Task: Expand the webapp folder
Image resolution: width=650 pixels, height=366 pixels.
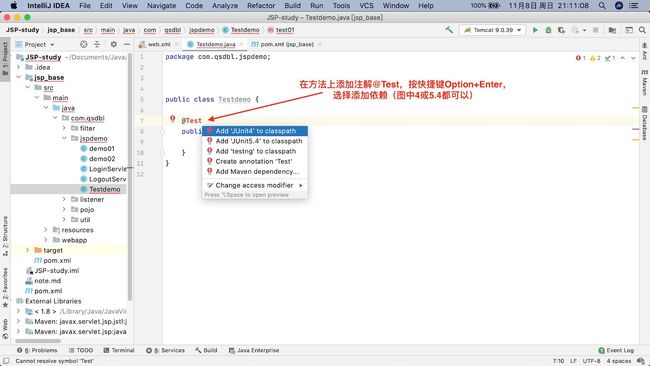Action: (x=46, y=240)
